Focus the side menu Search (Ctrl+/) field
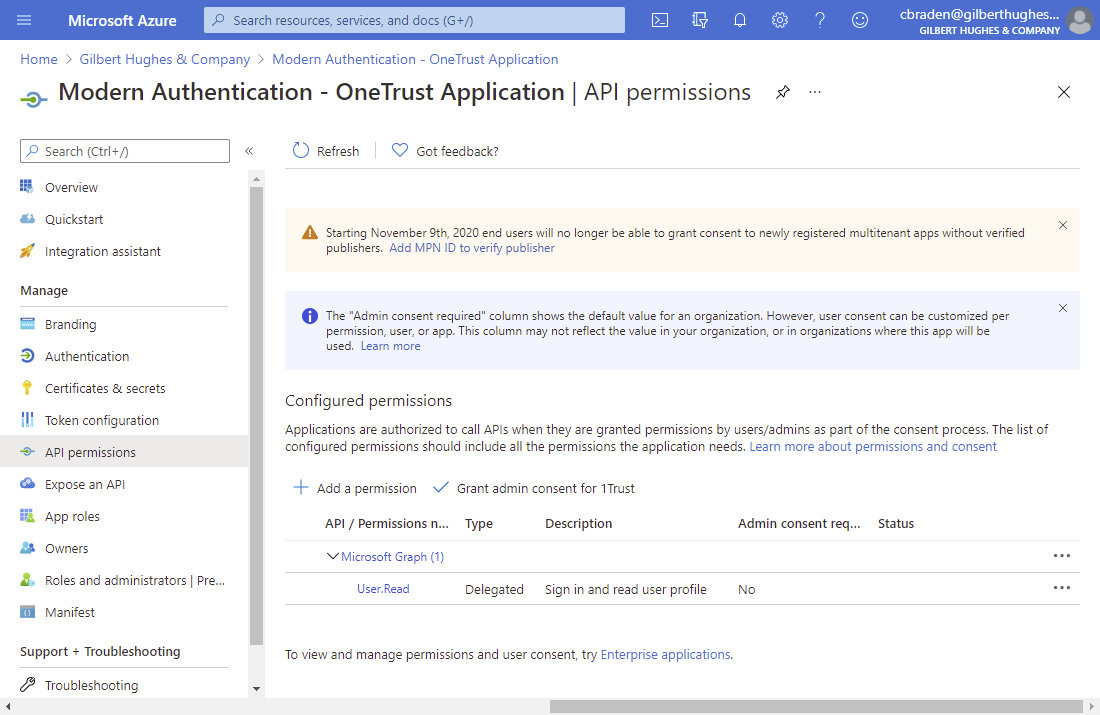 (x=125, y=151)
